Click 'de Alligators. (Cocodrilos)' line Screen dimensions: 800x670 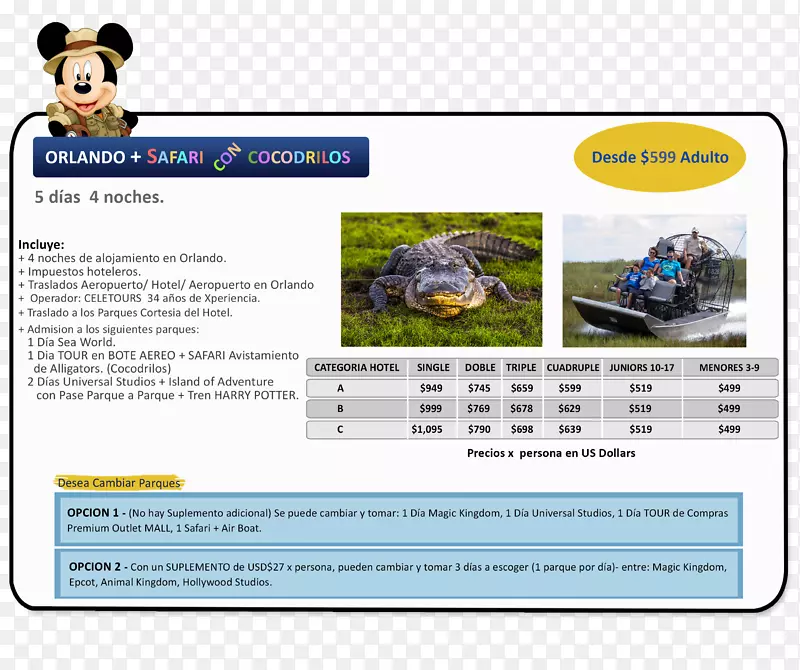[x=102, y=368]
